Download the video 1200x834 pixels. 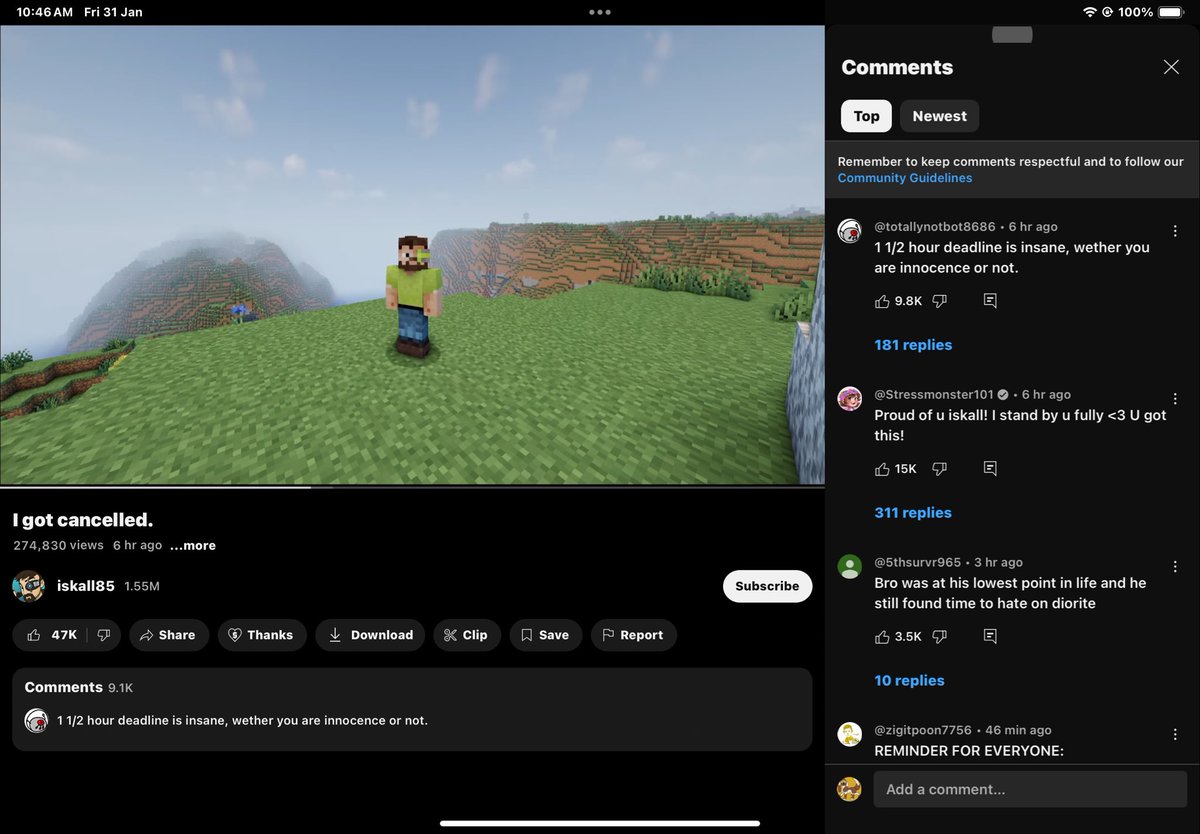point(370,635)
